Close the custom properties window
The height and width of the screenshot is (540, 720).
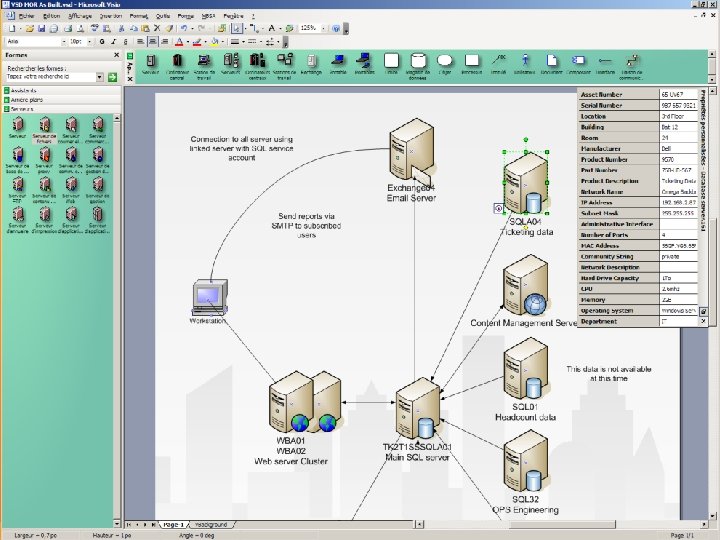coord(703,321)
